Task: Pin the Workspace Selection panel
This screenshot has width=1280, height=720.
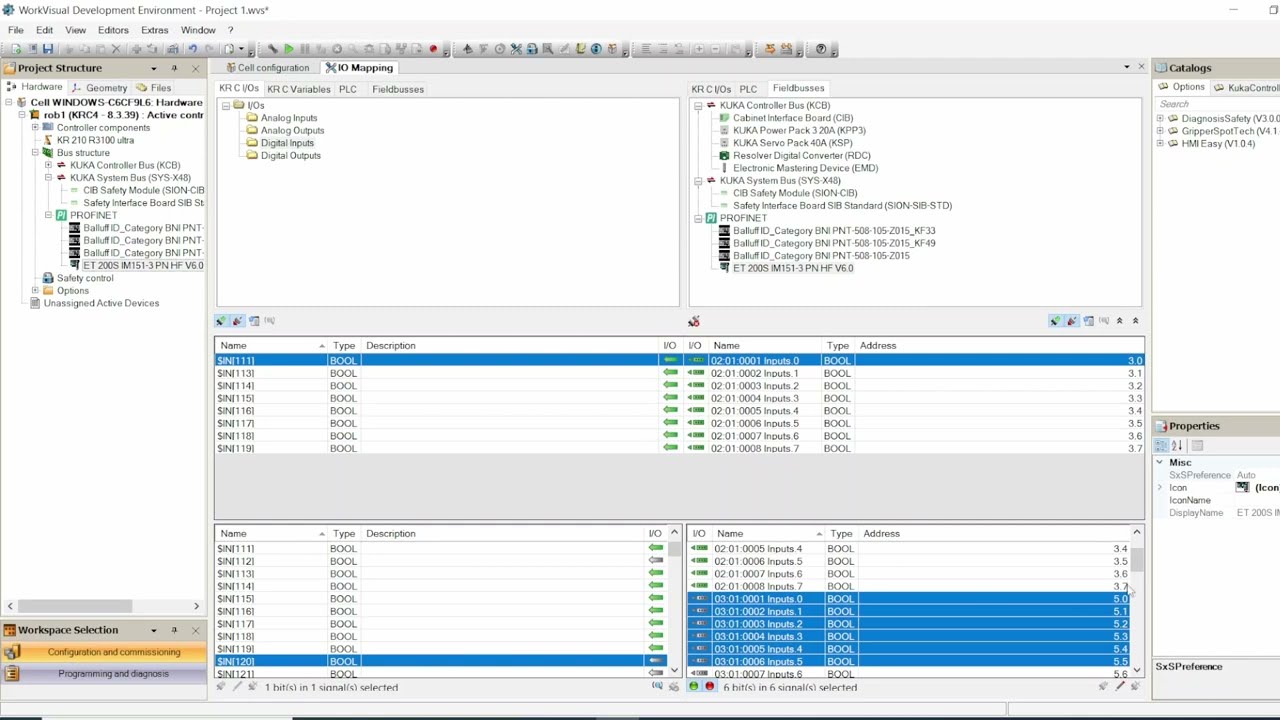Action: tap(174, 630)
